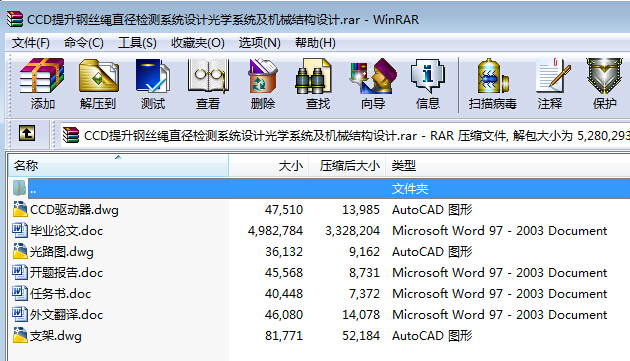
Task: Click the CCD驱动器.dwg file icon
Action: (x=20, y=209)
